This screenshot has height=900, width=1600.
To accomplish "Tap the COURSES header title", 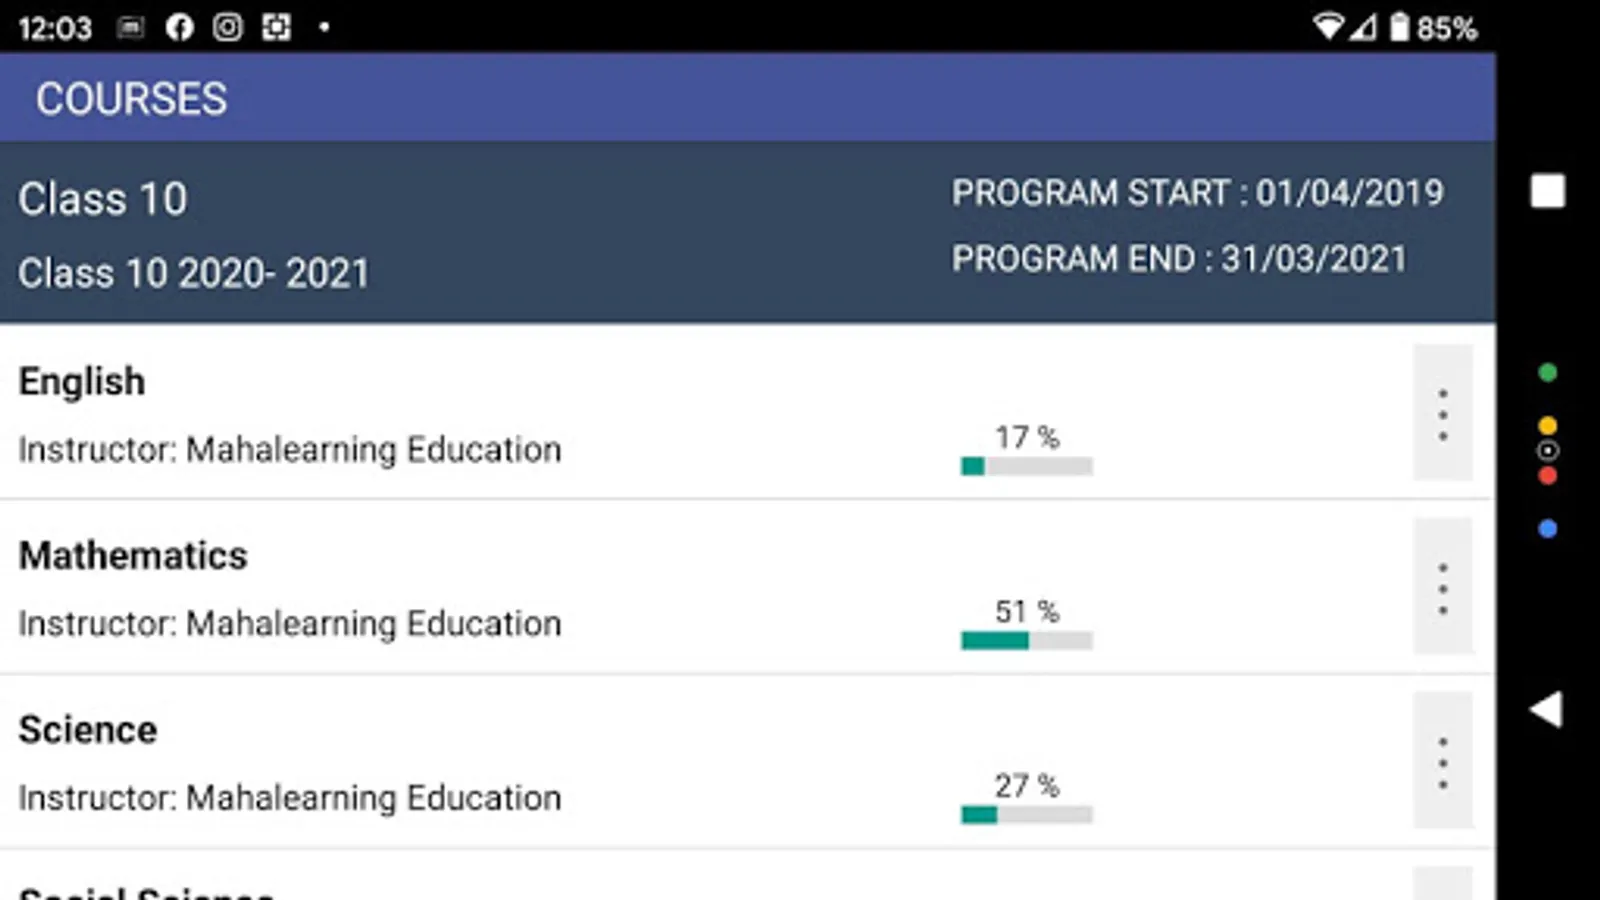I will (x=131, y=99).
